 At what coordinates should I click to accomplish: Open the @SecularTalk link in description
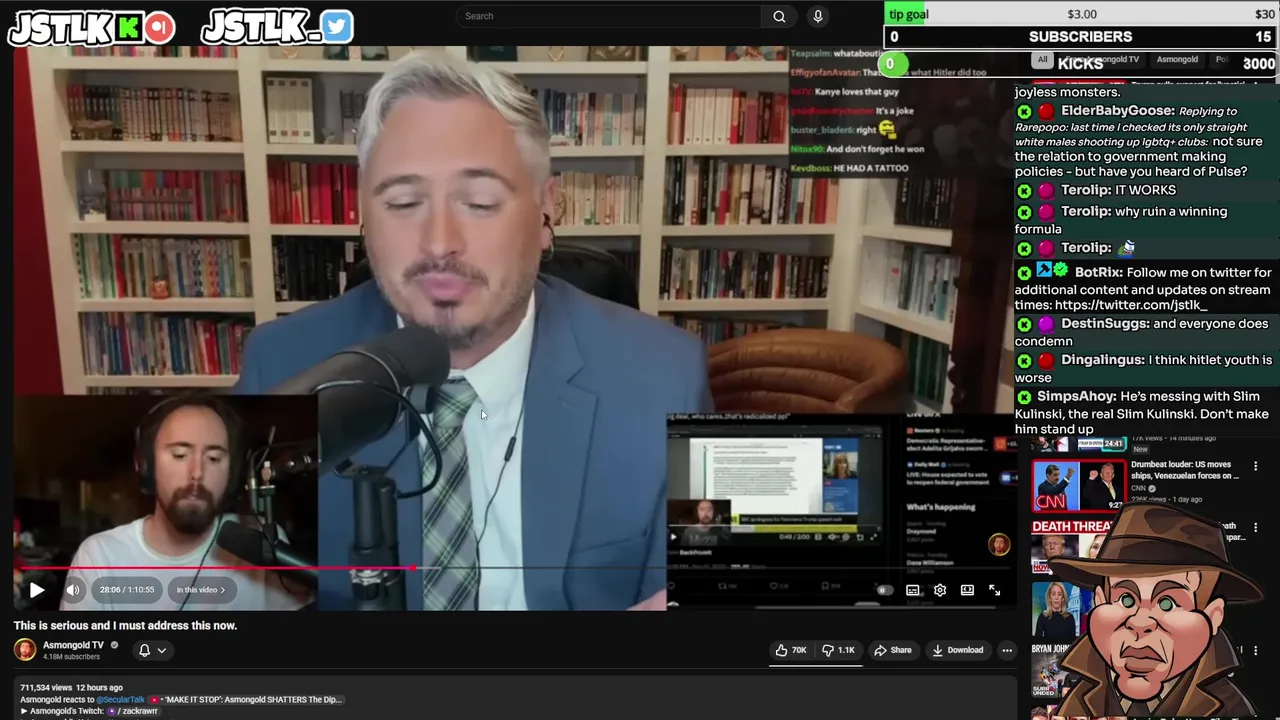[120, 699]
